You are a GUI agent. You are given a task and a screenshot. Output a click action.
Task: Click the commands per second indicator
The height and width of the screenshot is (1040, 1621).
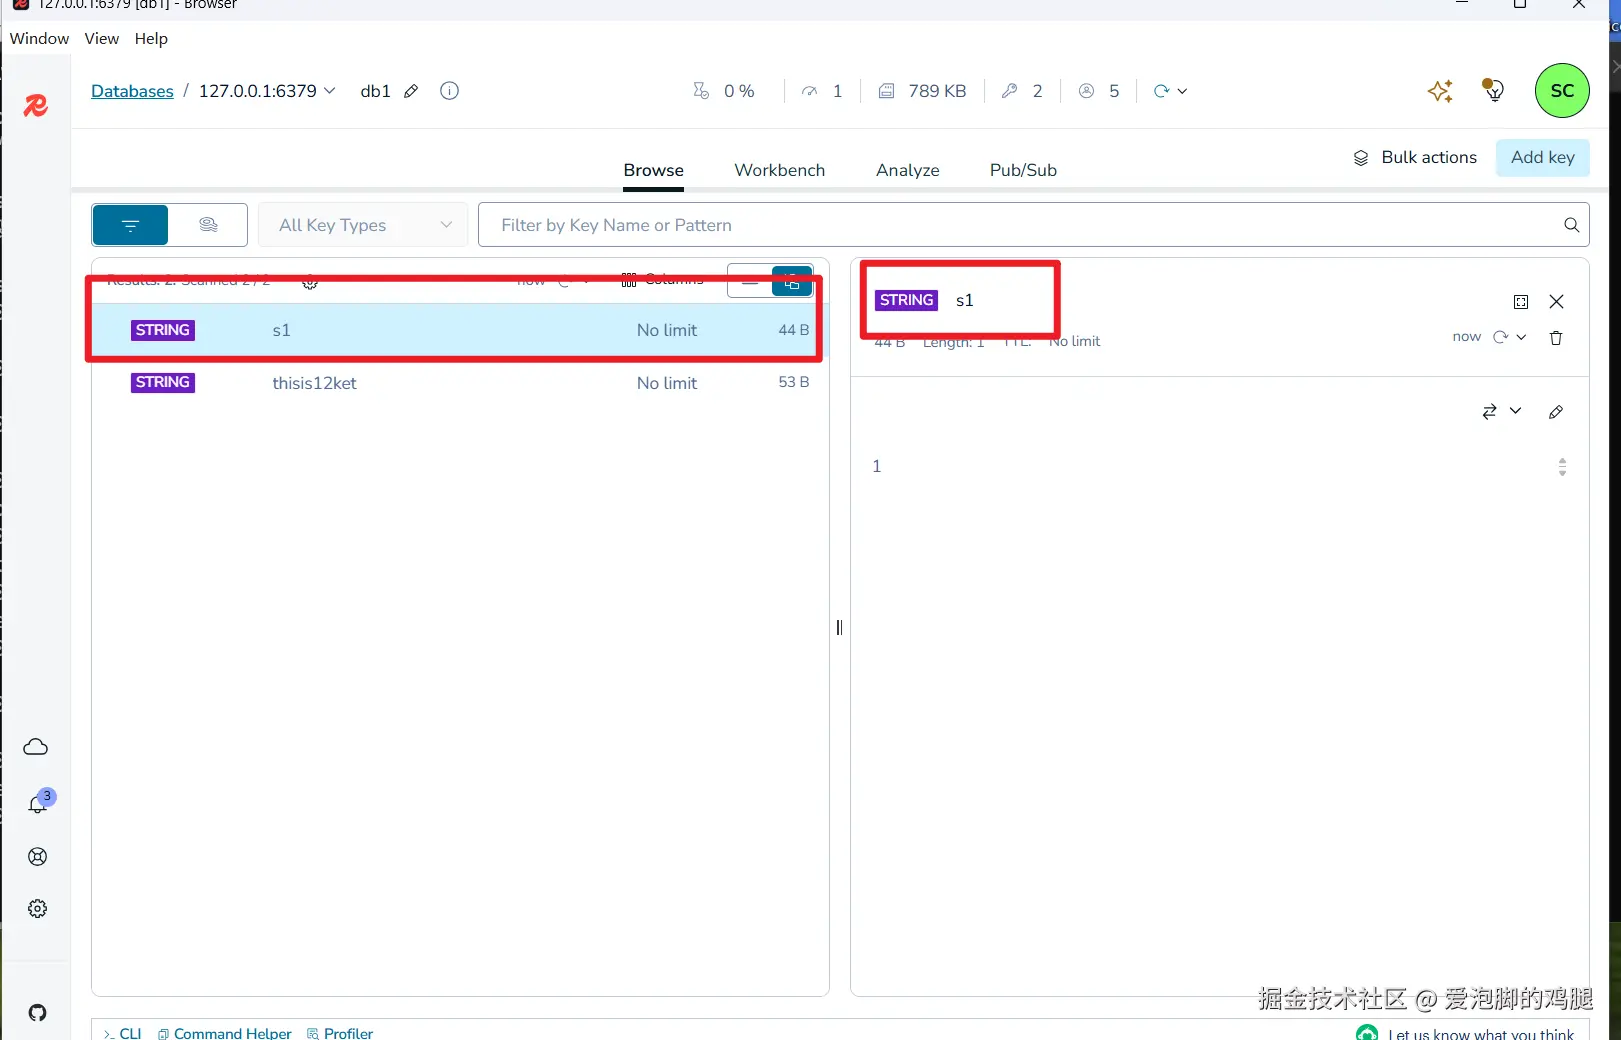coord(822,91)
